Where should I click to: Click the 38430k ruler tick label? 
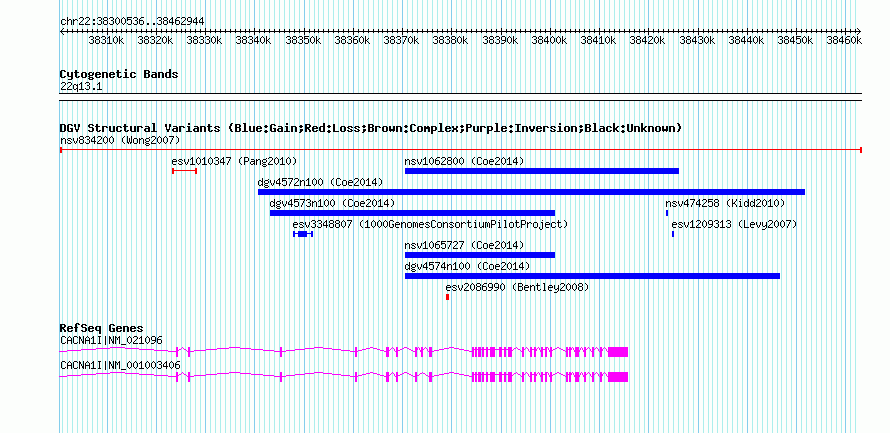pyautogui.click(x=696, y=40)
